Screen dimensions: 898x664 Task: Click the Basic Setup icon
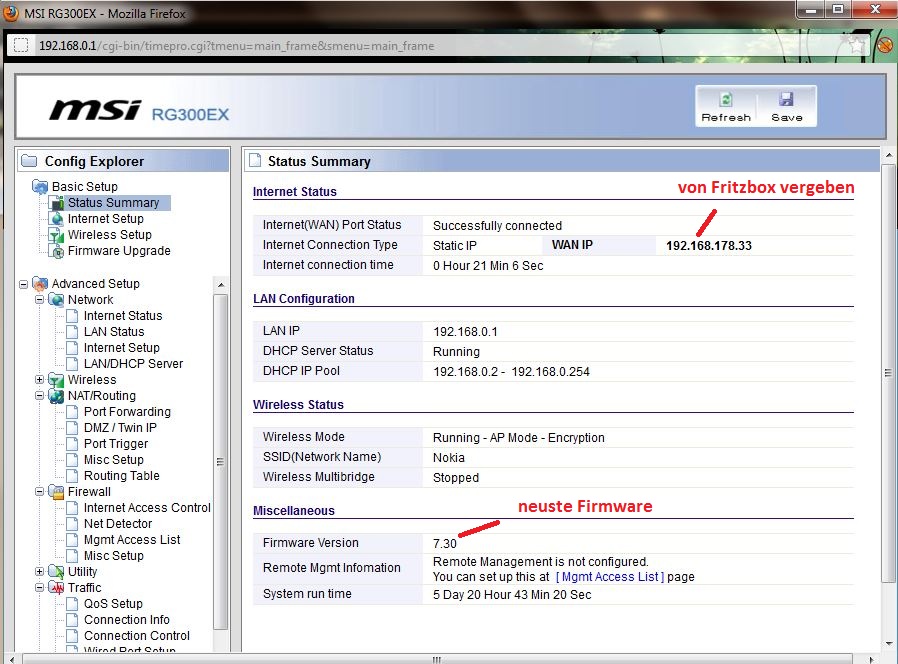coord(40,187)
